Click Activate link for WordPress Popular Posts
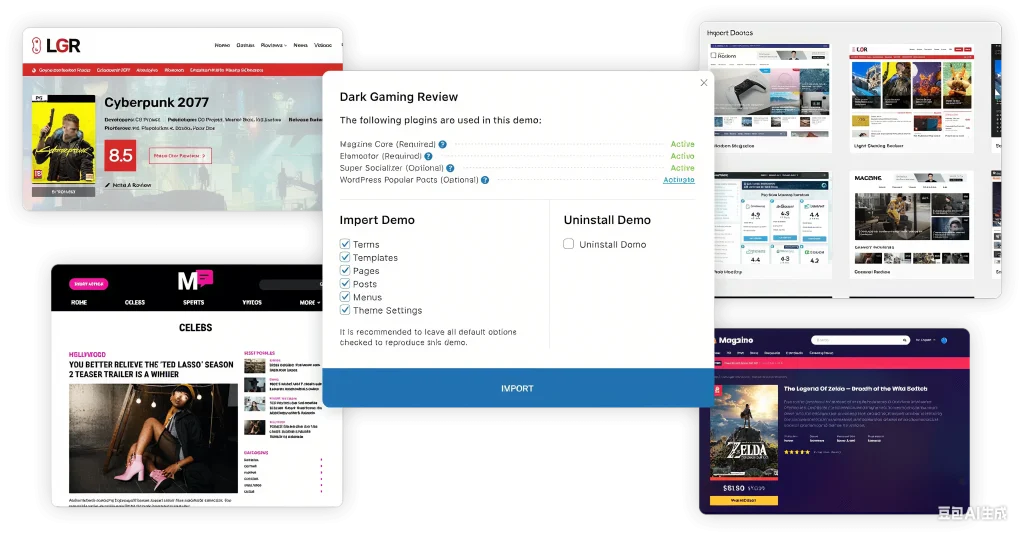The image size is (1024, 537). click(x=678, y=180)
